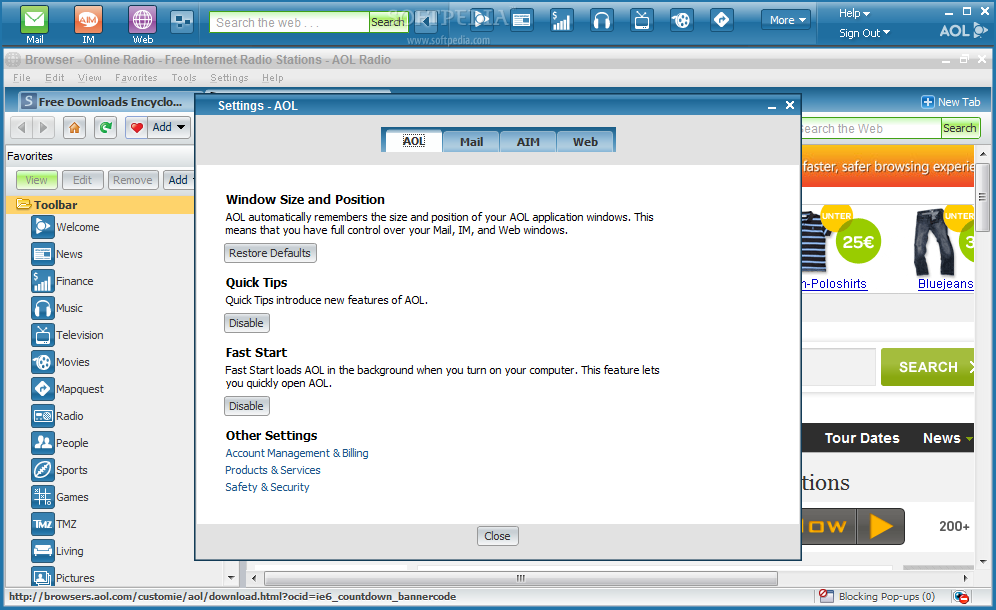
Task: Open the Tools menu
Action: click(x=184, y=78)
